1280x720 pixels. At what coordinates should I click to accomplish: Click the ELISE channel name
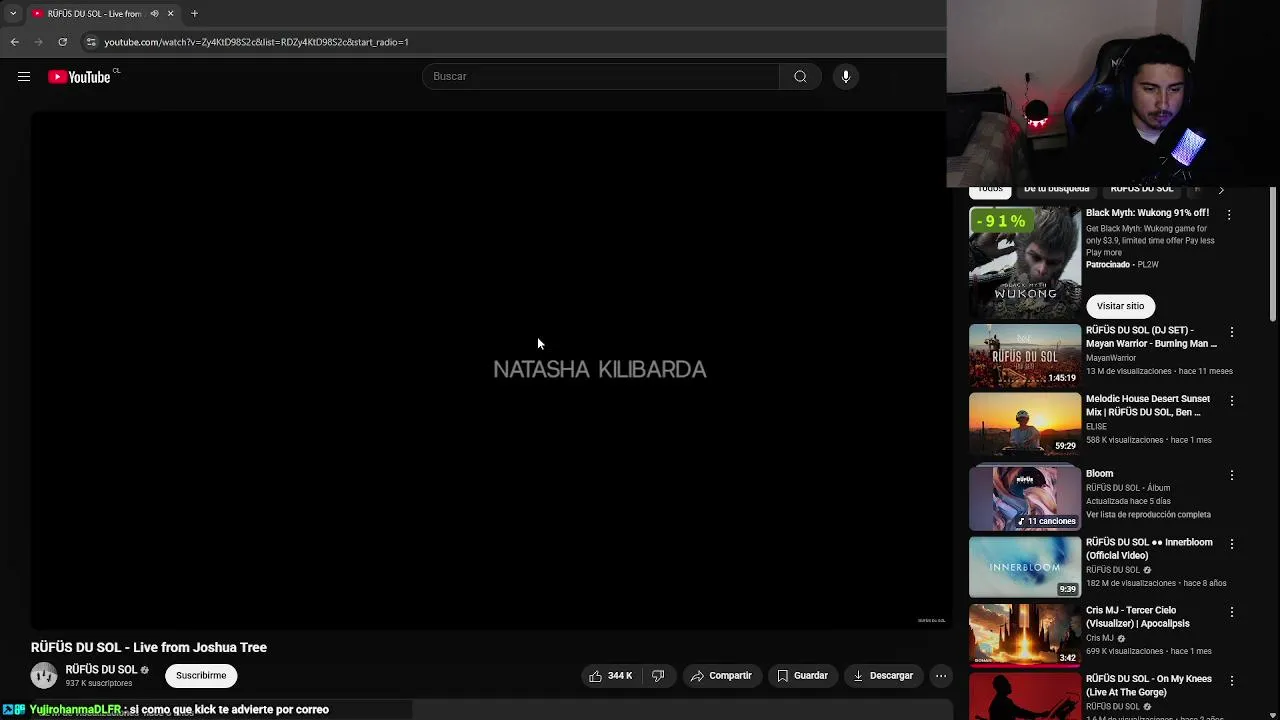point(1096,427)
